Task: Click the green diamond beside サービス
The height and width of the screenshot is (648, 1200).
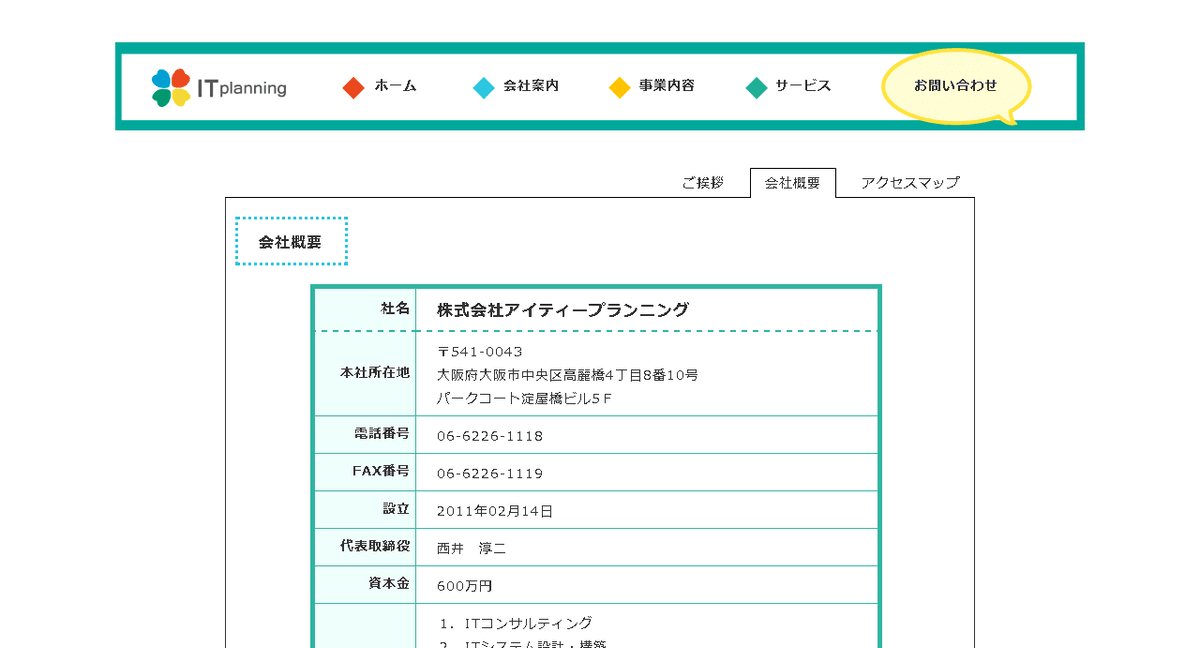Action: click(757, 88)
